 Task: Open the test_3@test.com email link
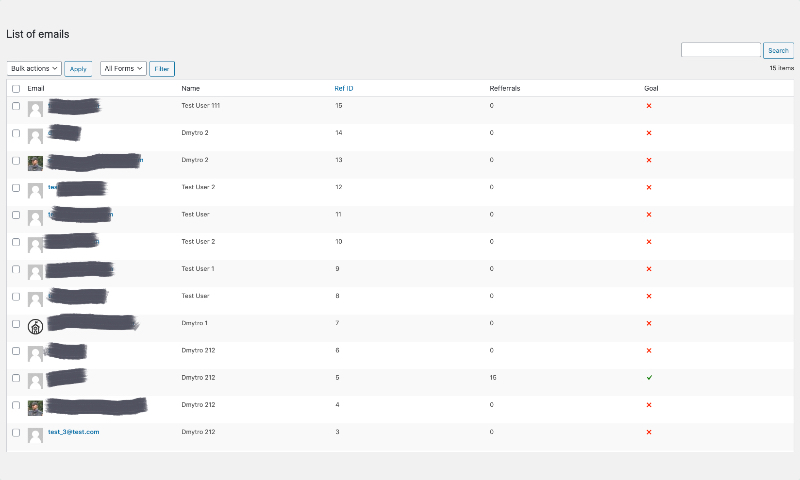click(74, 432)
